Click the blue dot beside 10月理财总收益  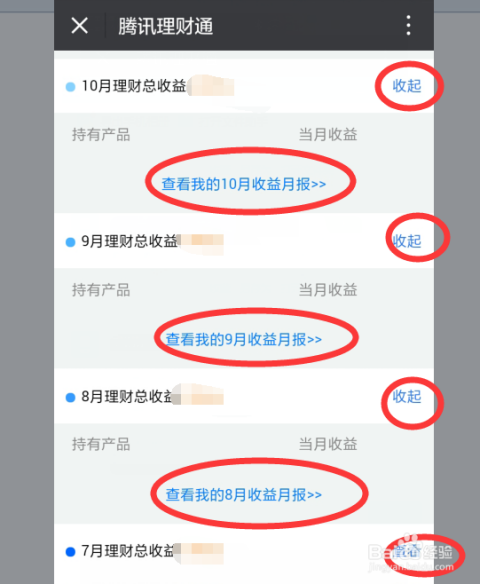pyautogui.click(x=70, y=87)
